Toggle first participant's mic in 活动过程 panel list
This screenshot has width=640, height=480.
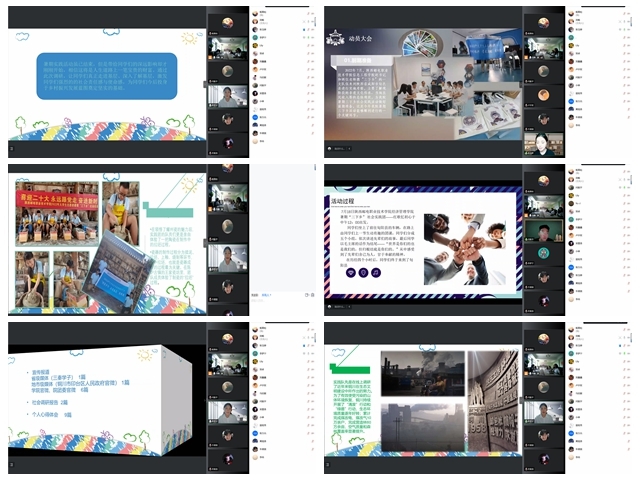coord(627,173)
